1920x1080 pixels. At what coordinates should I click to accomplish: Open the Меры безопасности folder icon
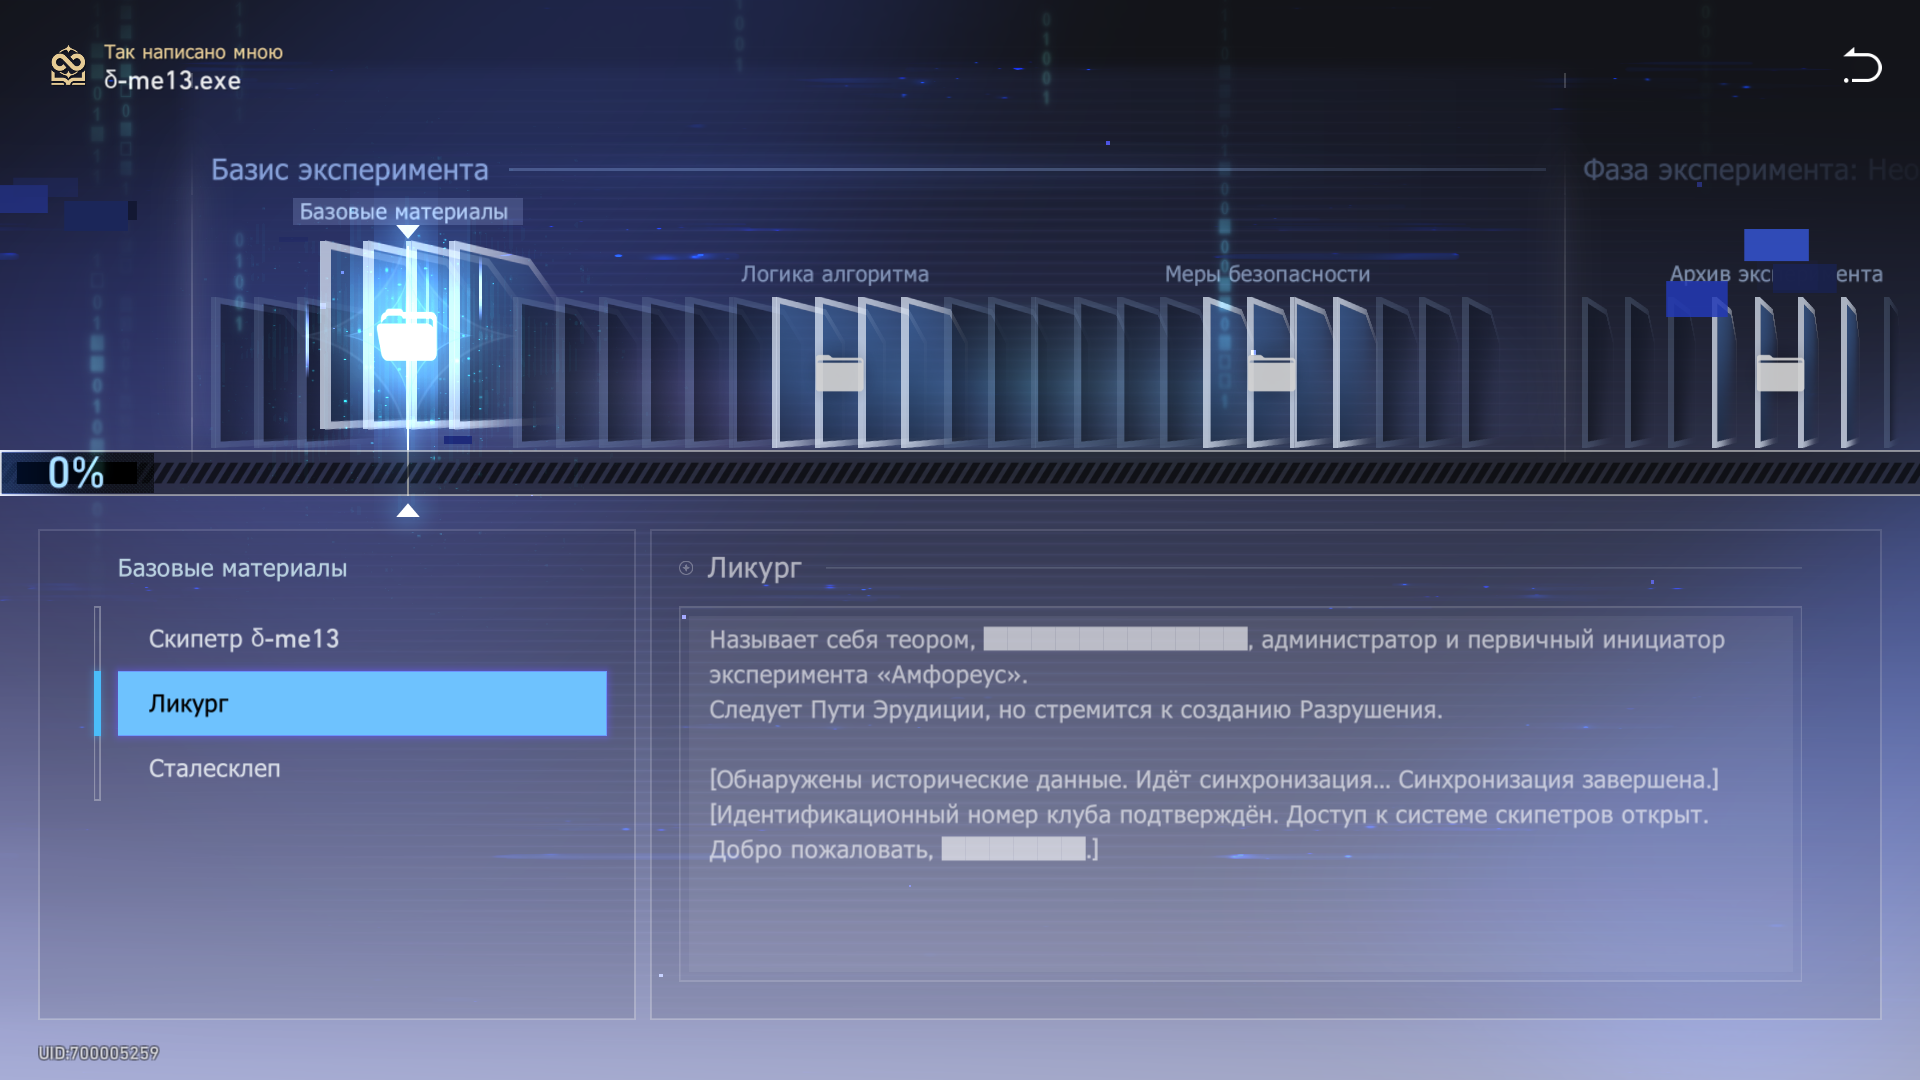tap(1272, 373)
